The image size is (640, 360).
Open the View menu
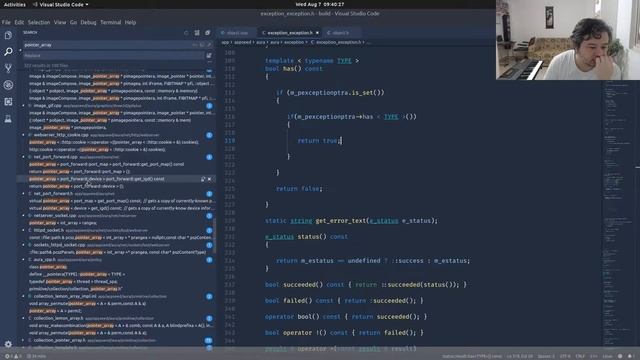(x=60, y=22)
